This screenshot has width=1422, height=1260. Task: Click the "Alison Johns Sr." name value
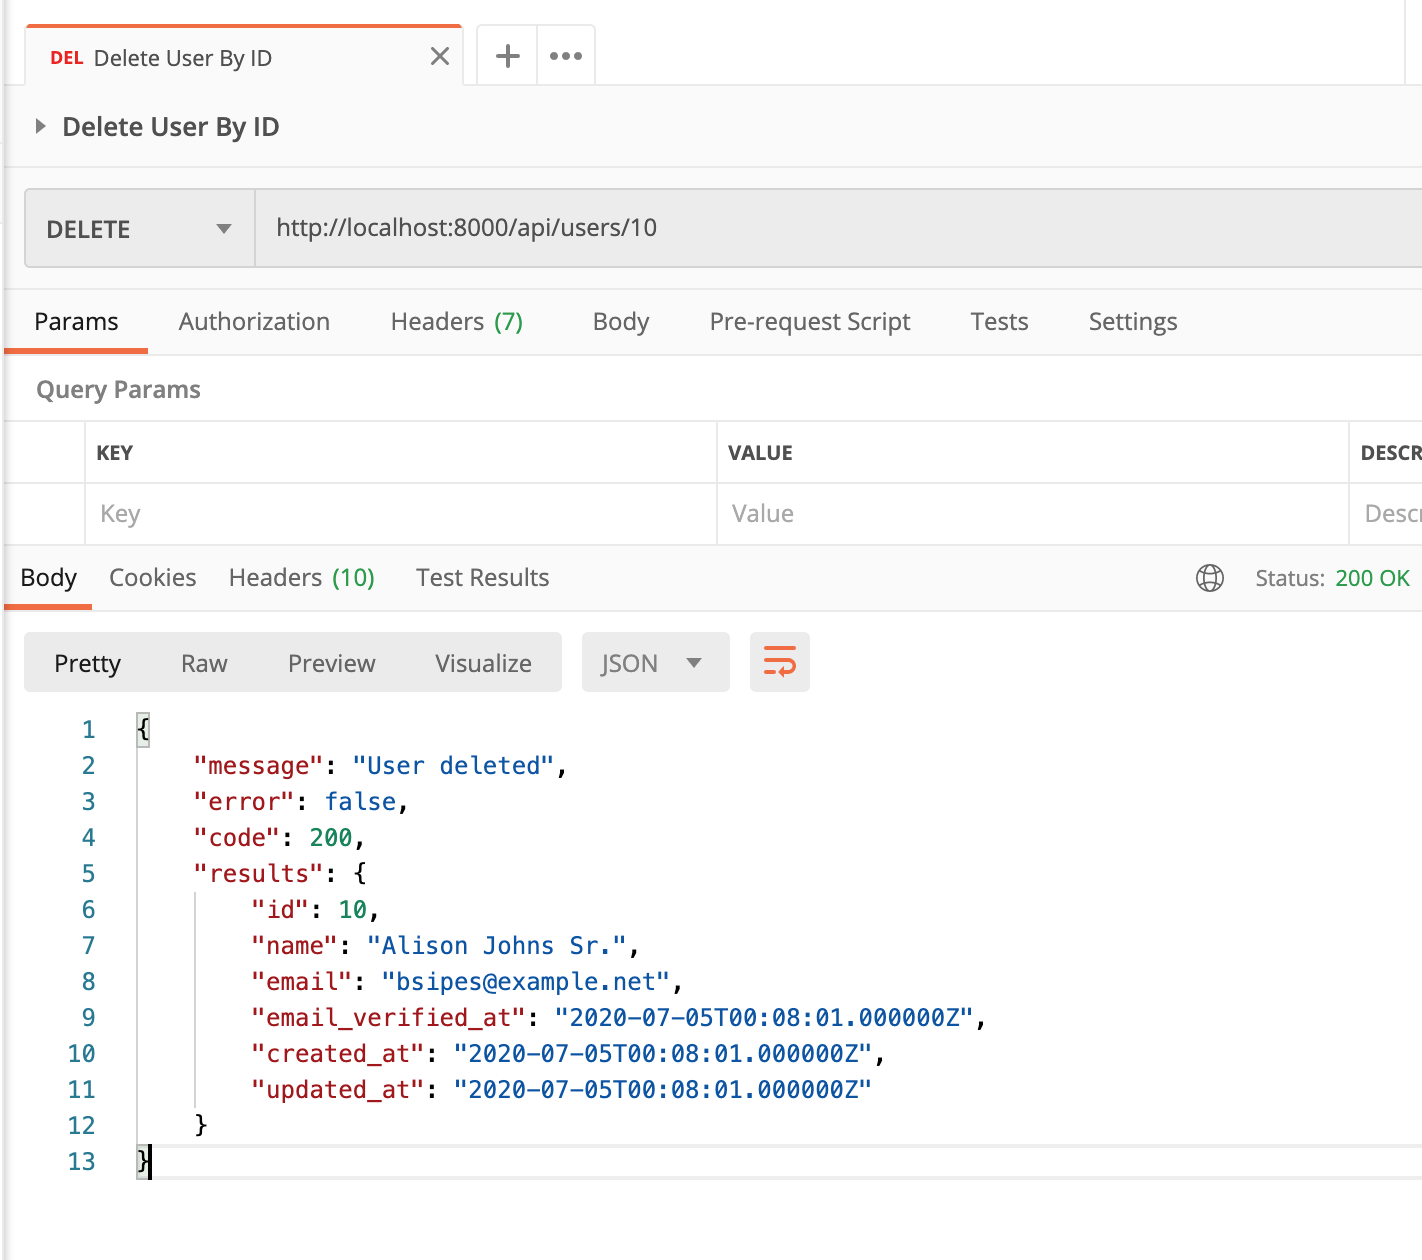pyautogui.click(x=496, y=946)
